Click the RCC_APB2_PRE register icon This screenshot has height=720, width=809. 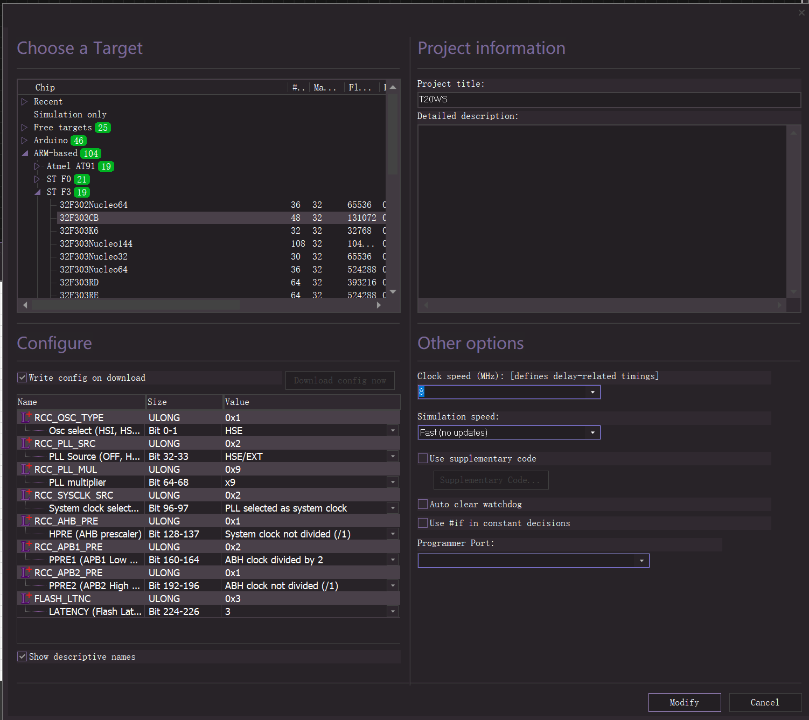pyautogui.click(x=26, y=572)
